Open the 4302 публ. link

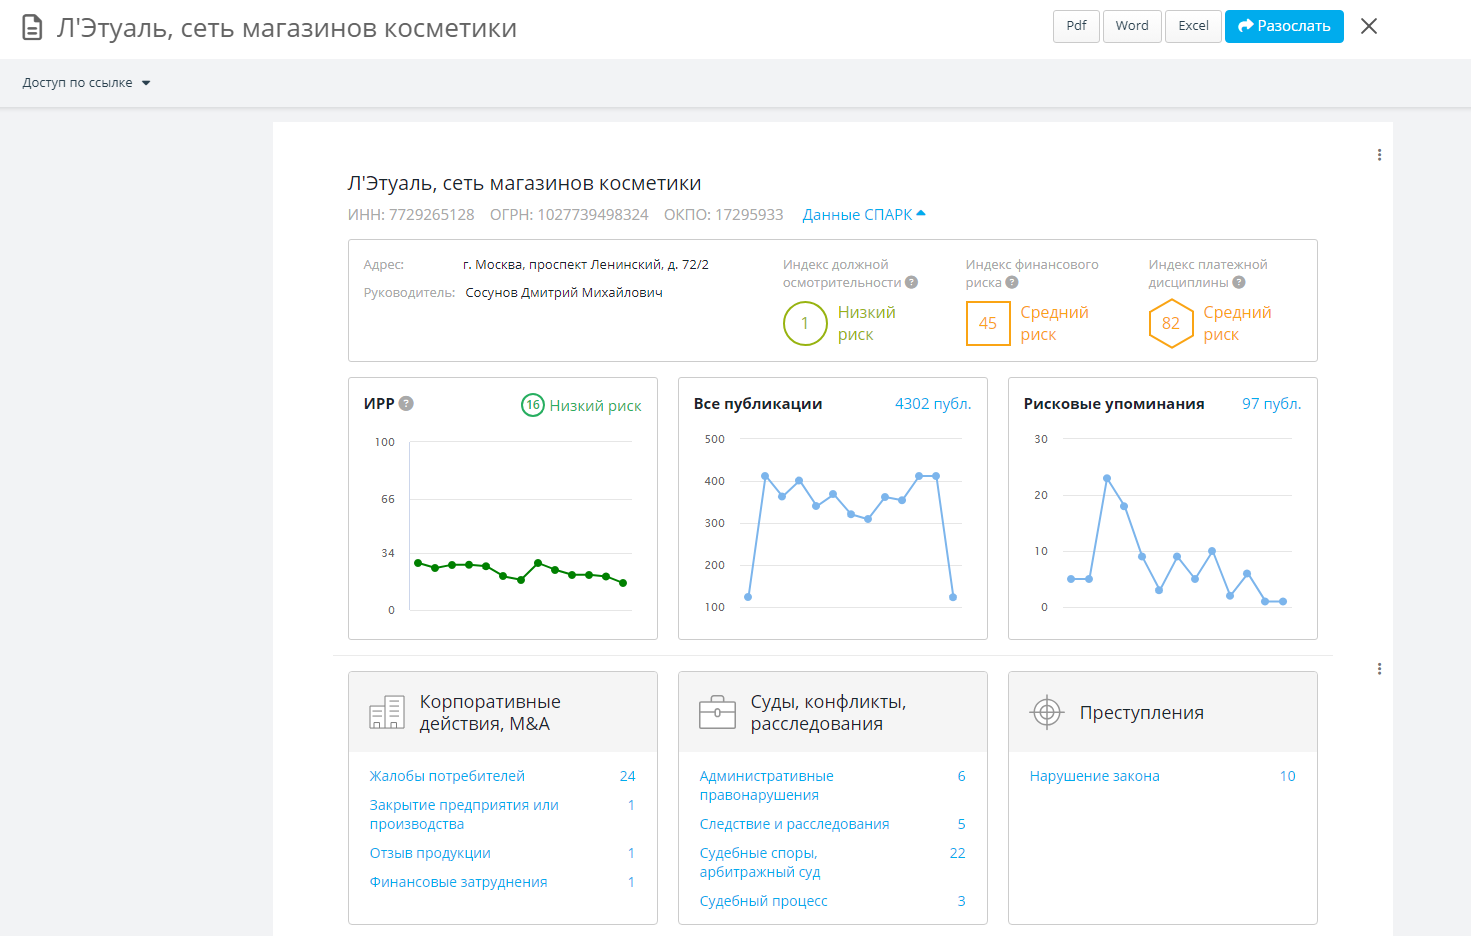(x=933, y=404)
